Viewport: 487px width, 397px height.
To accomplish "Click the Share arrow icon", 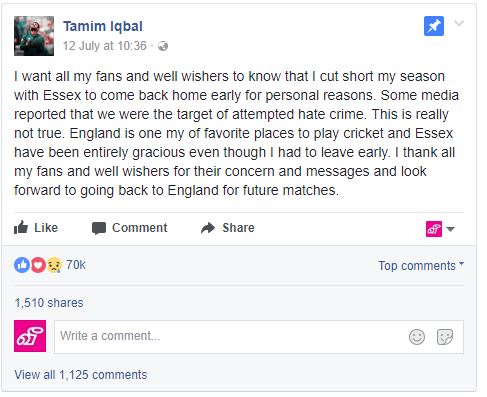I will click(208, 228).
